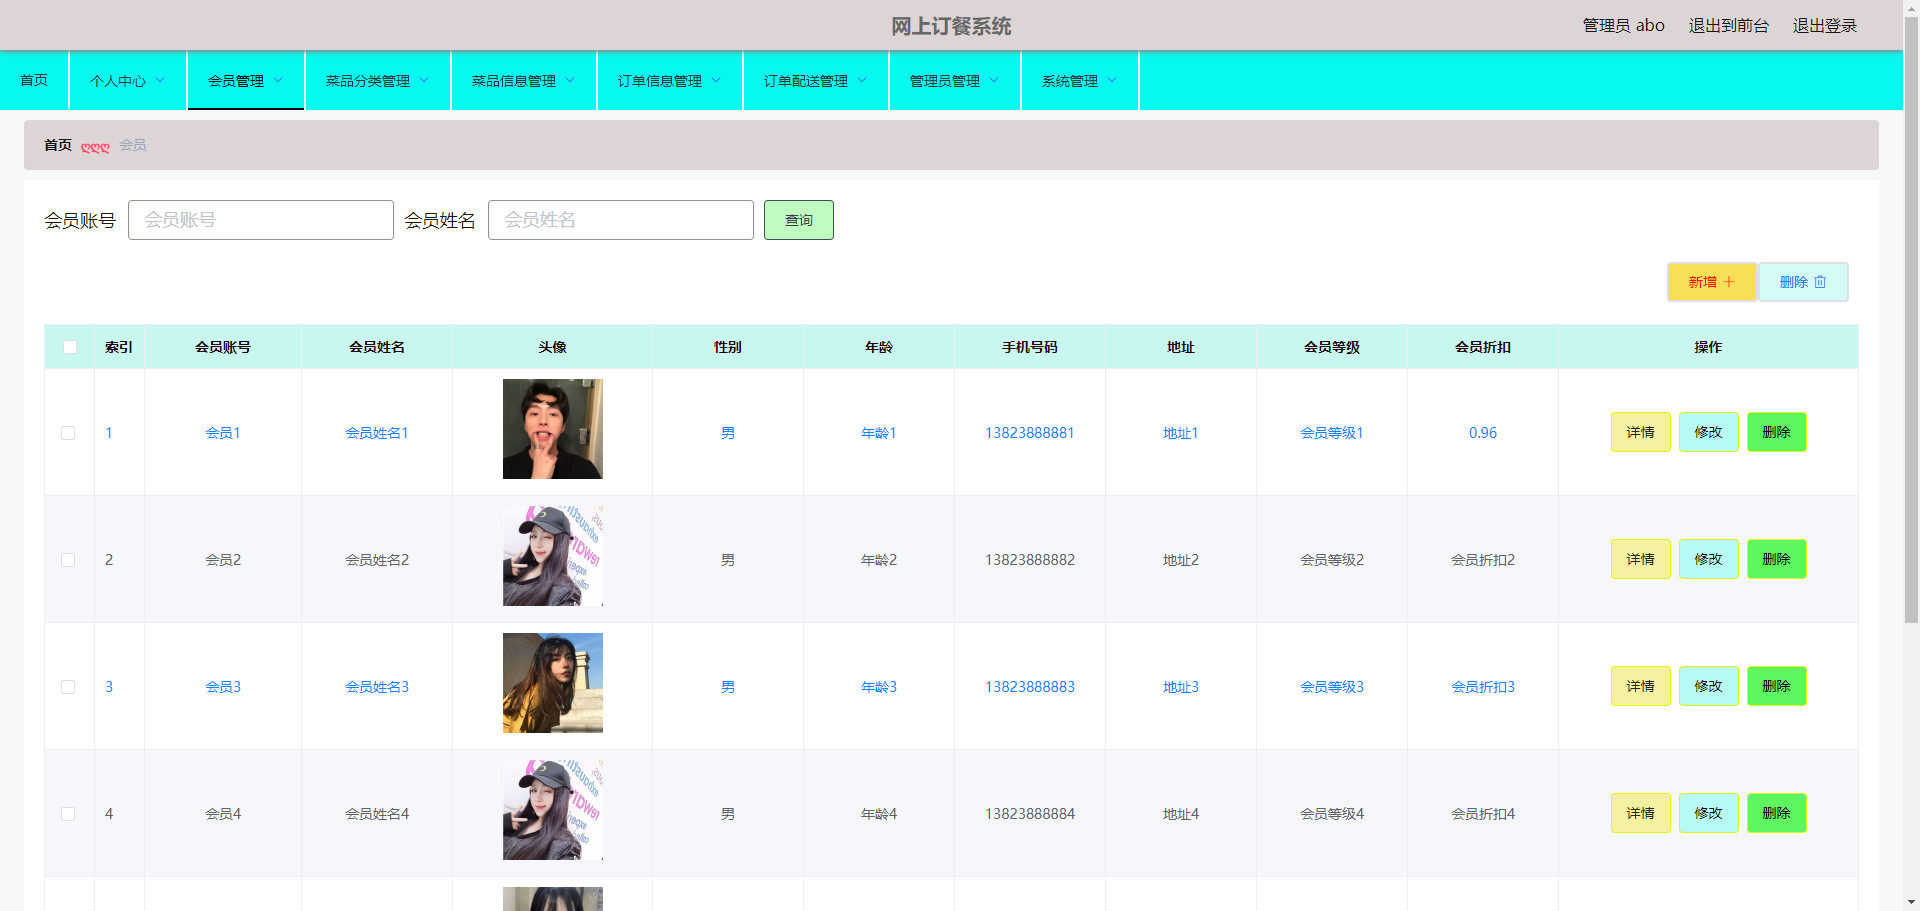
Task: Open the 个人中心 menu label
Action: (118, 81)
